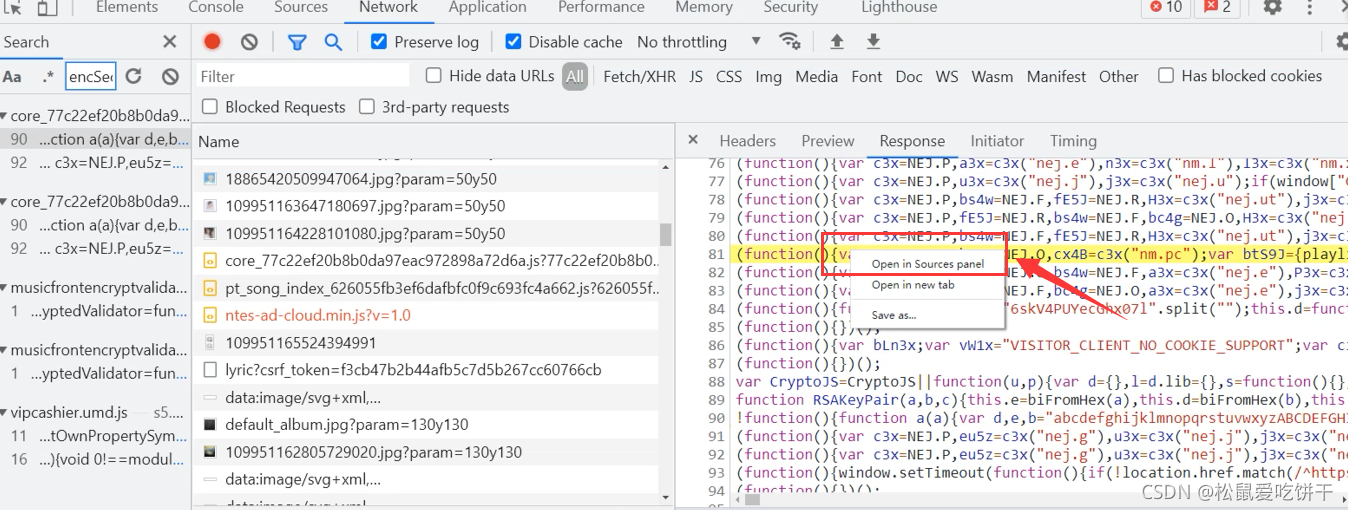
Task: Toggle the .* regular expression option
Action: point(48,76)
